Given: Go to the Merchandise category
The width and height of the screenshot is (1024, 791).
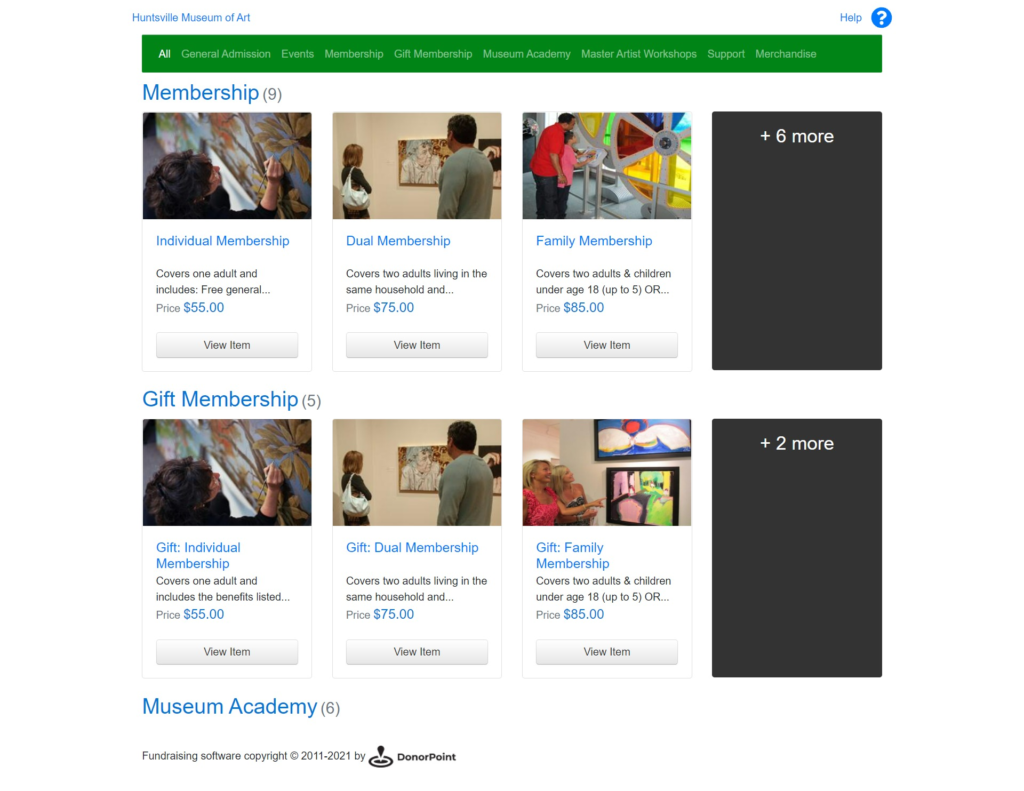Looking at the screenshot, I should click(x=786, y=54).
